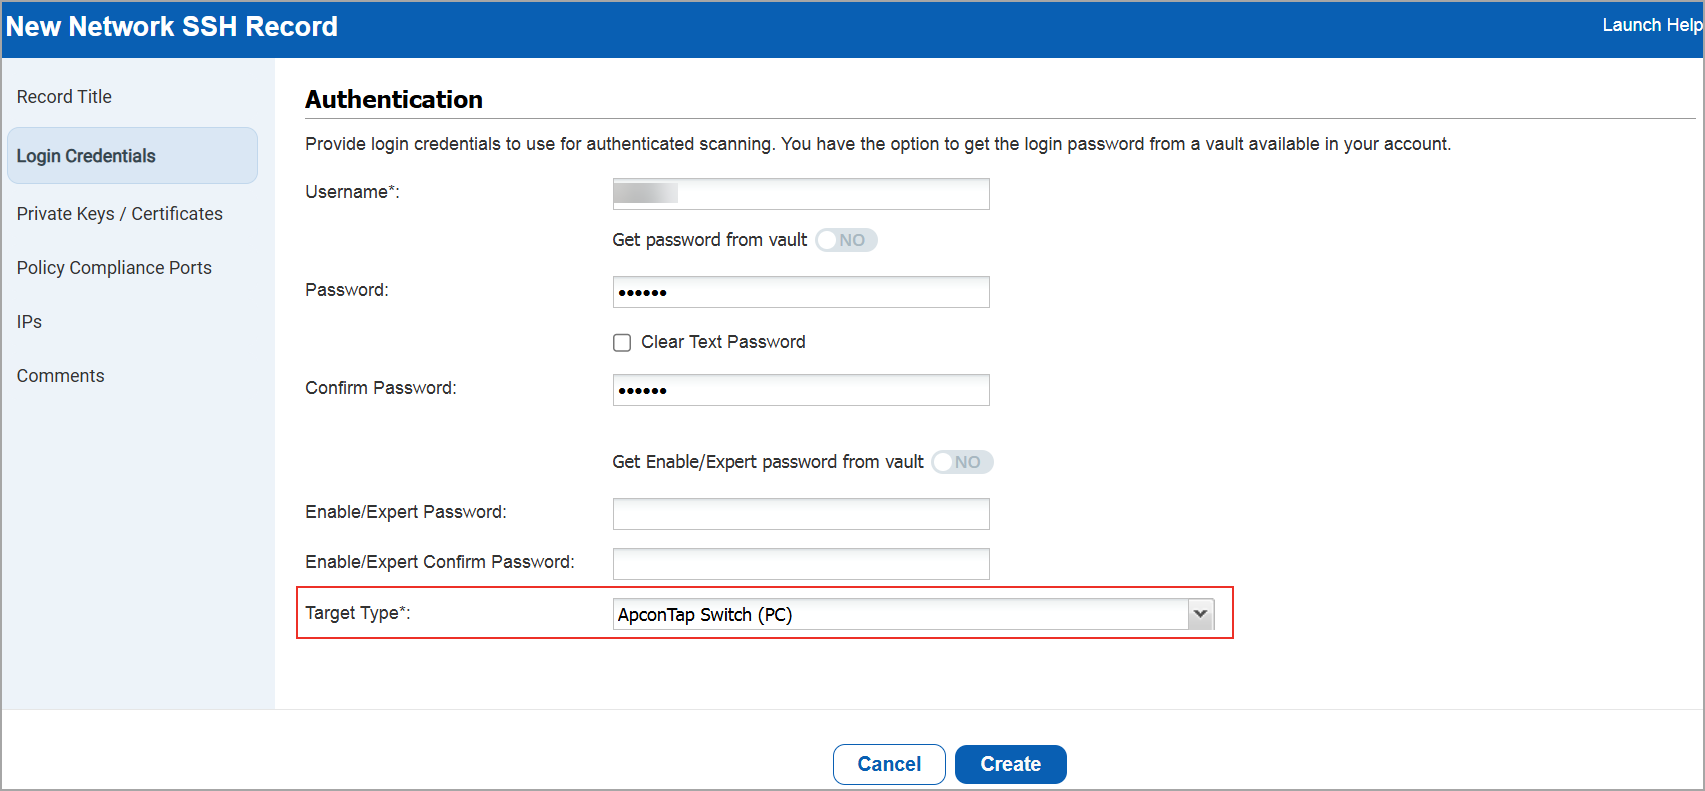Check the Clear Text Password box
1705x791 pixels.
pyautogui.click(x=622, y=343)
